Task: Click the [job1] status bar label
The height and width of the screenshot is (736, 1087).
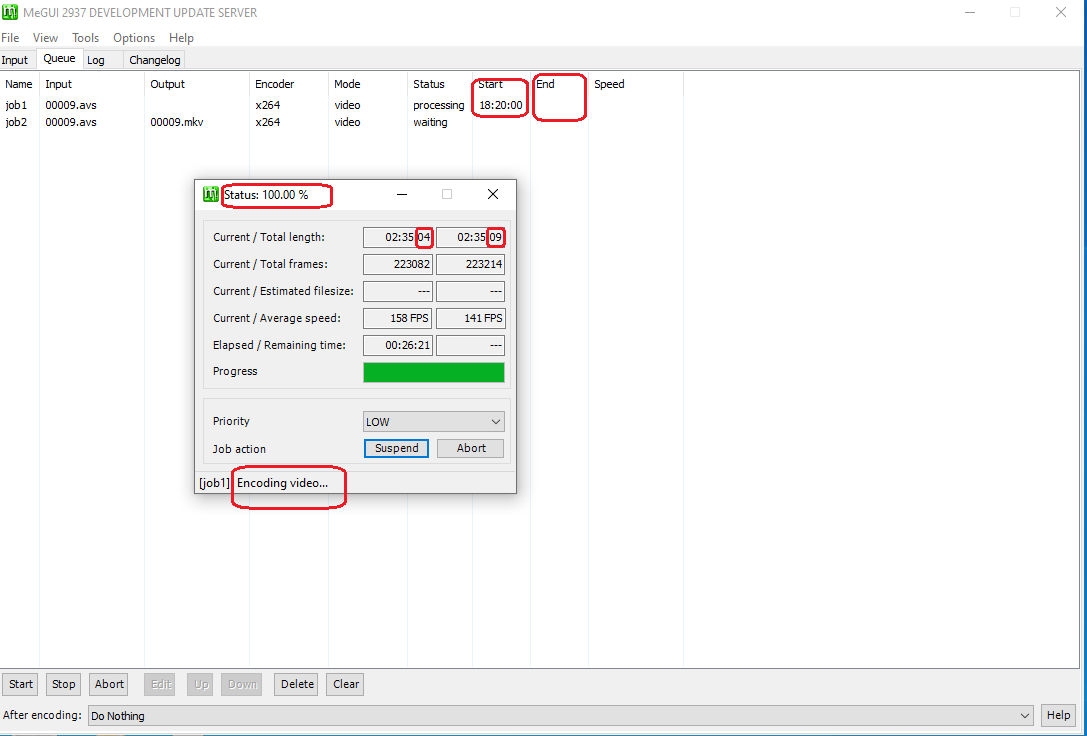Action: coord(214,483)
